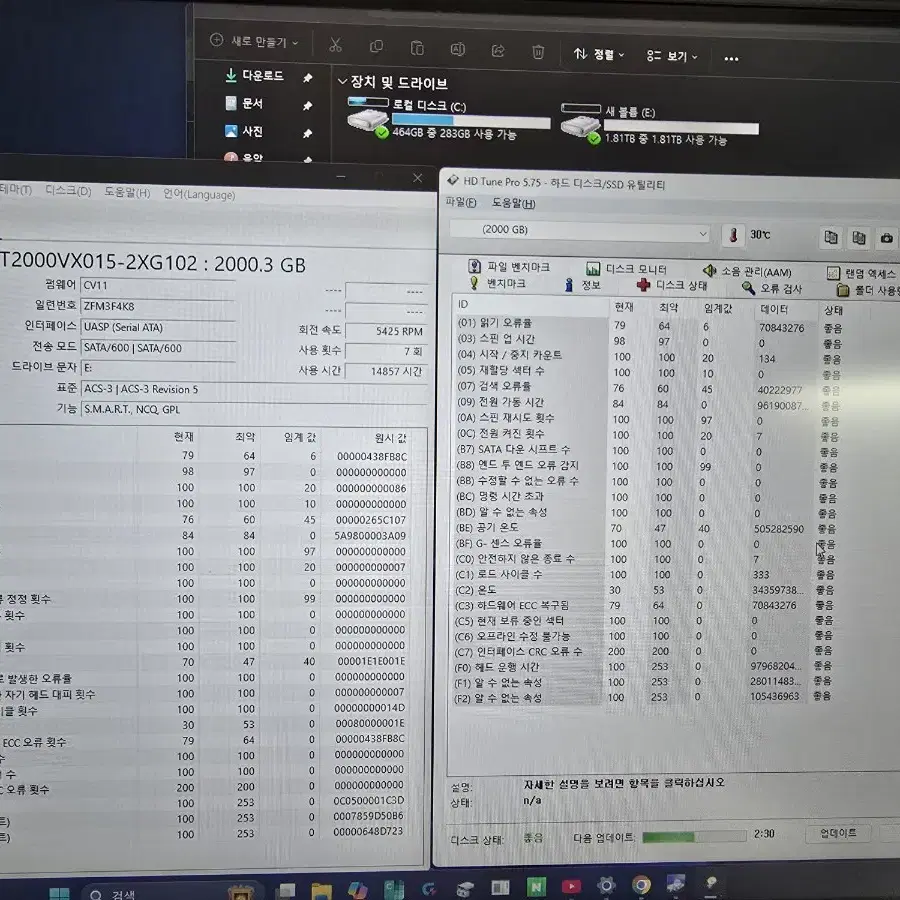Image resolution: width=900 pixels, height=900 pixels.
Task: Close the CrystalDiskInfo window
Action: pyautogui.click(x=417, y=178)
